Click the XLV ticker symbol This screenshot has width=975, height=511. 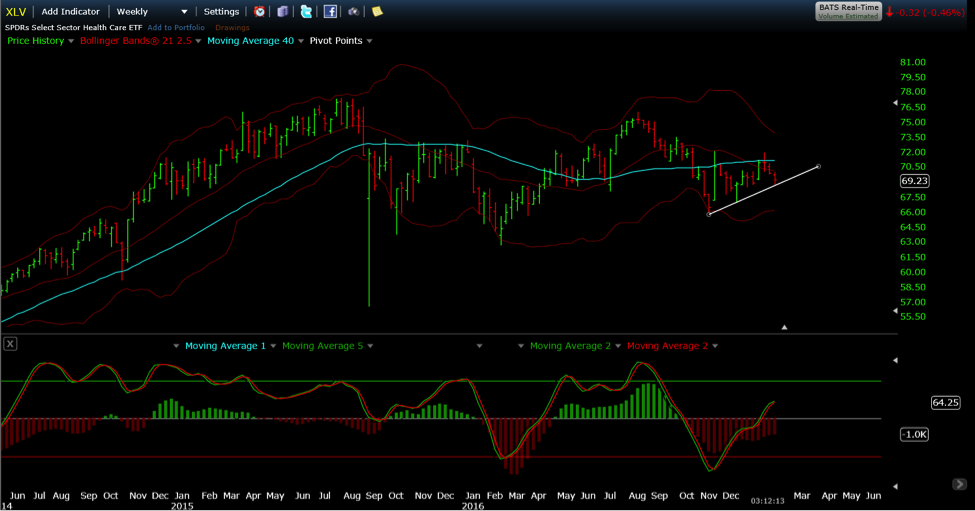pyautogui.click(x=16, y=11)
